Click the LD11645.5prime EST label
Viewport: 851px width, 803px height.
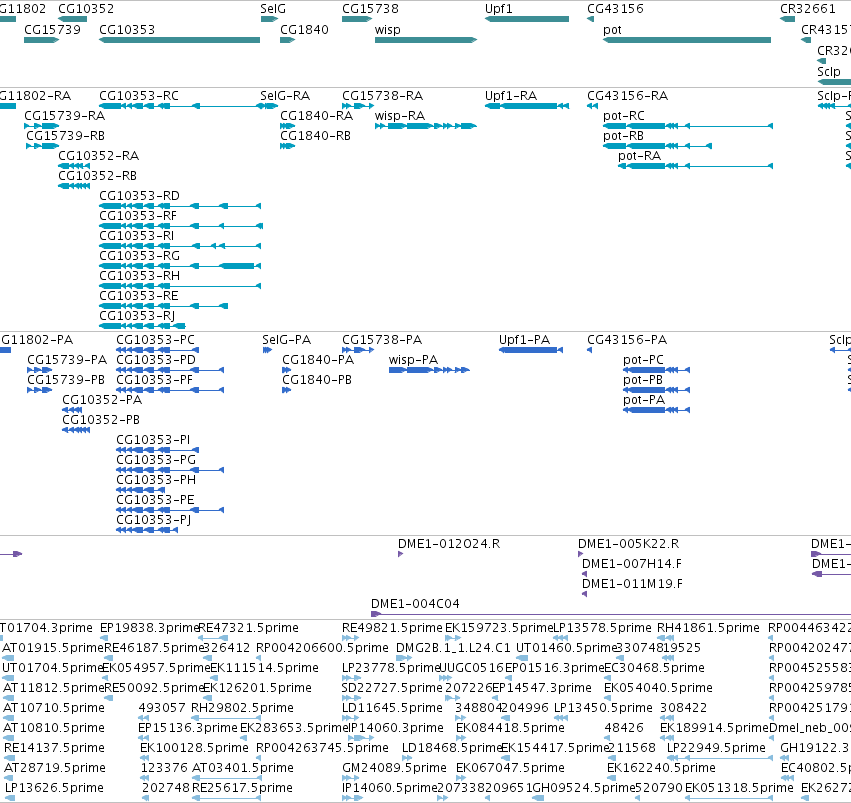pyautogui.click(x=392, y=708)
